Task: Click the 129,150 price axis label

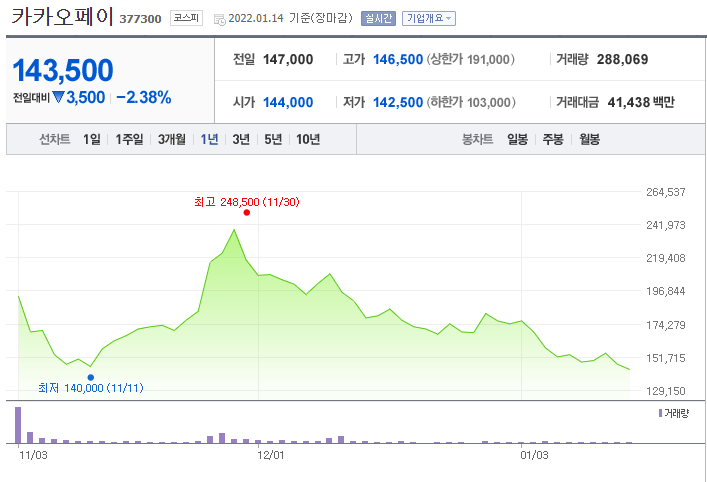Action: (666, 391)
